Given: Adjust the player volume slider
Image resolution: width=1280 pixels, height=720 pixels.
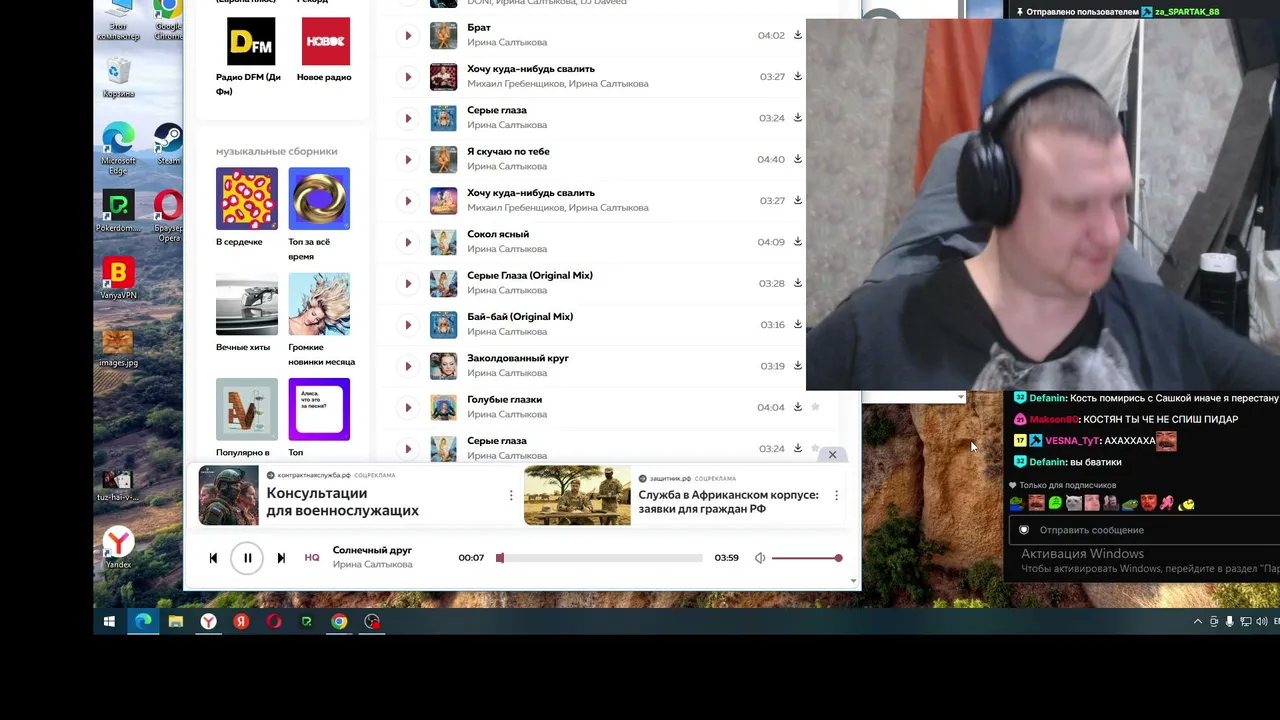Looking at the screenshot, I should coord(806,558).
